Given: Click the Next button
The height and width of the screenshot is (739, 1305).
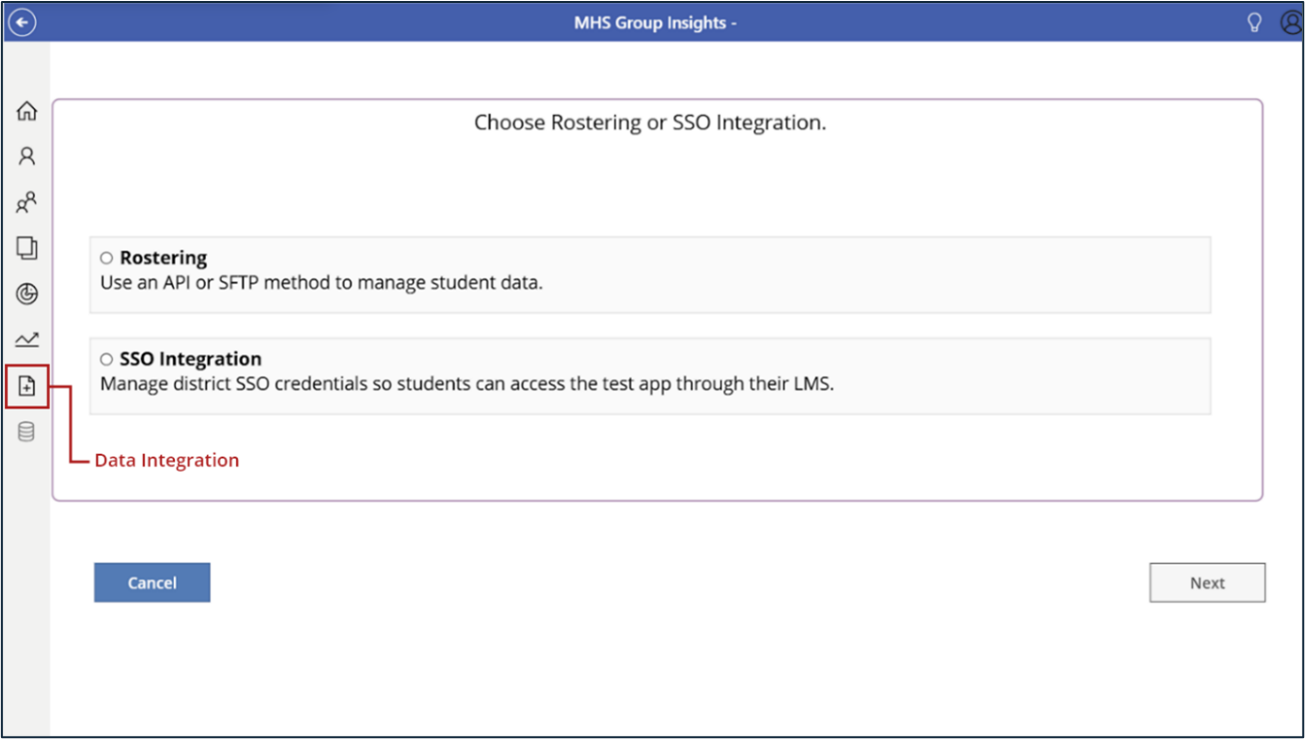Looking at the screenshot, I should [x=1207, y=583].
